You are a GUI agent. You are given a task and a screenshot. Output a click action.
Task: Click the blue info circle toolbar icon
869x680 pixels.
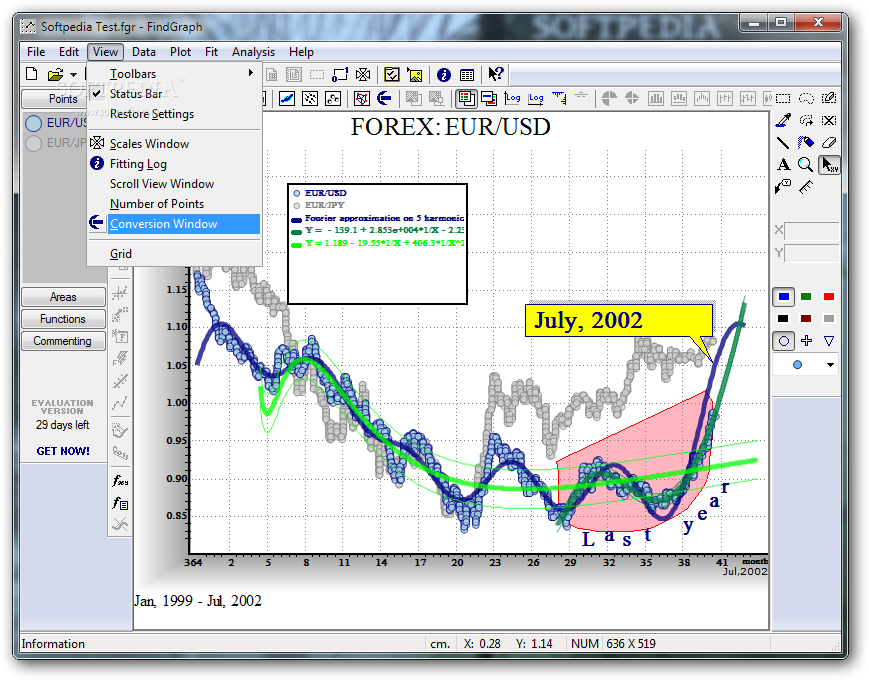point(443,75)
